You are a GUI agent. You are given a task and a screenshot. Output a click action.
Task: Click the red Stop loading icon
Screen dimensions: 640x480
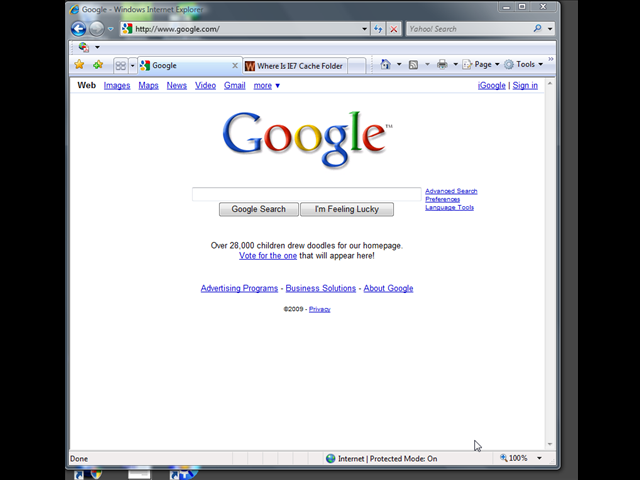[x=393, y=29]
